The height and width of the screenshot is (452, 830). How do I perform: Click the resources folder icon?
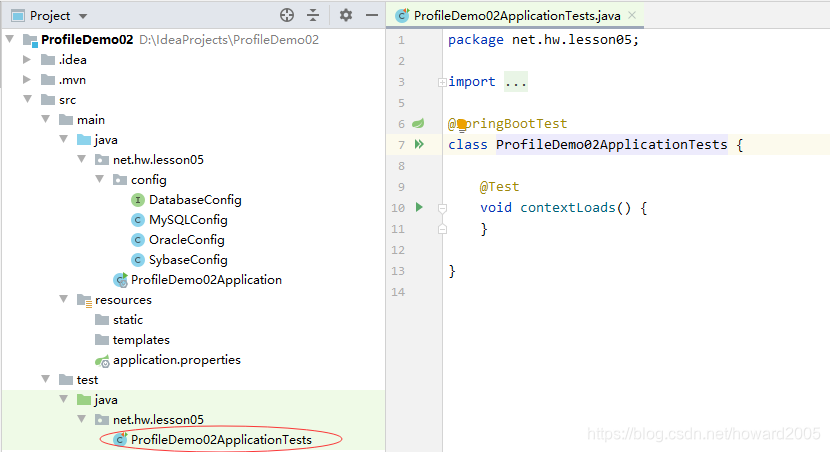[x=84, y=300]
